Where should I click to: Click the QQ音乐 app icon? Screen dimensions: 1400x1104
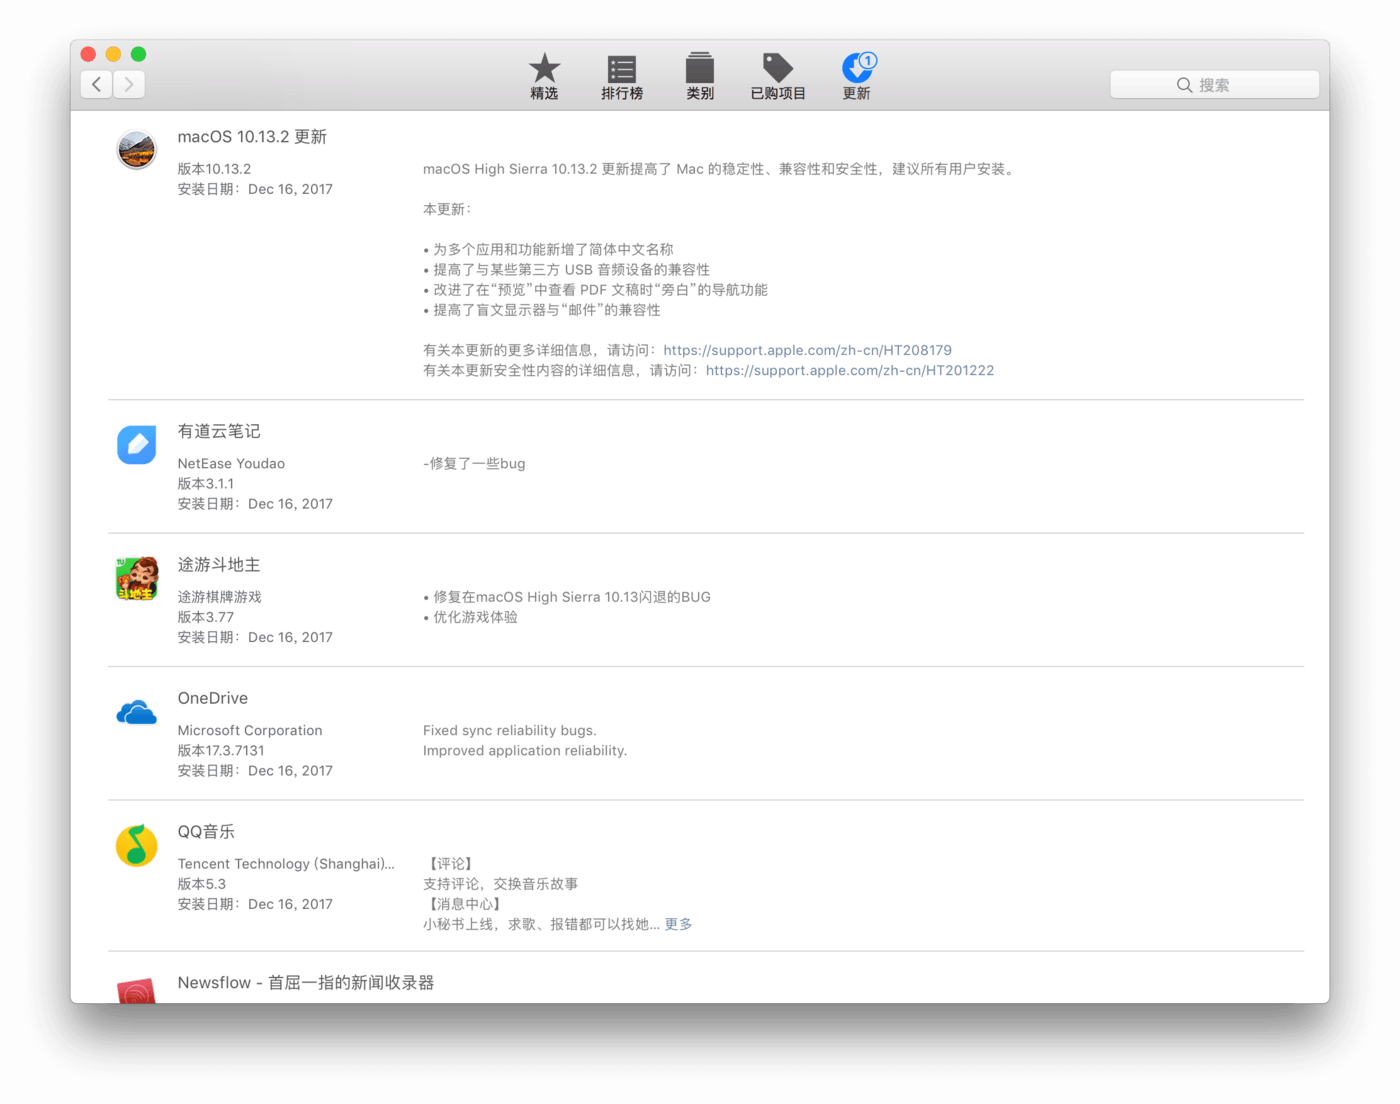click(x=136, y=845)
